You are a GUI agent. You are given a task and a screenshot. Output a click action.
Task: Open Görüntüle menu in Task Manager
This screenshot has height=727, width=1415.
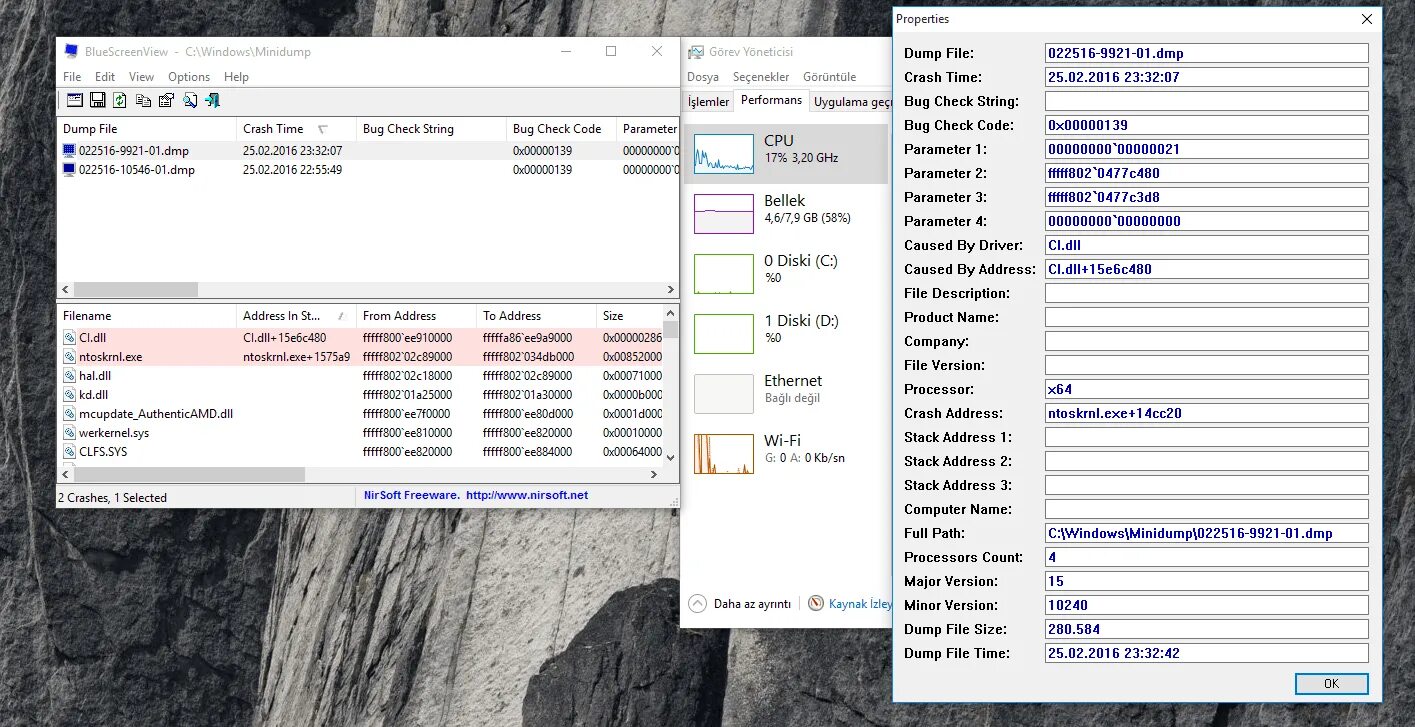(830, 77)
